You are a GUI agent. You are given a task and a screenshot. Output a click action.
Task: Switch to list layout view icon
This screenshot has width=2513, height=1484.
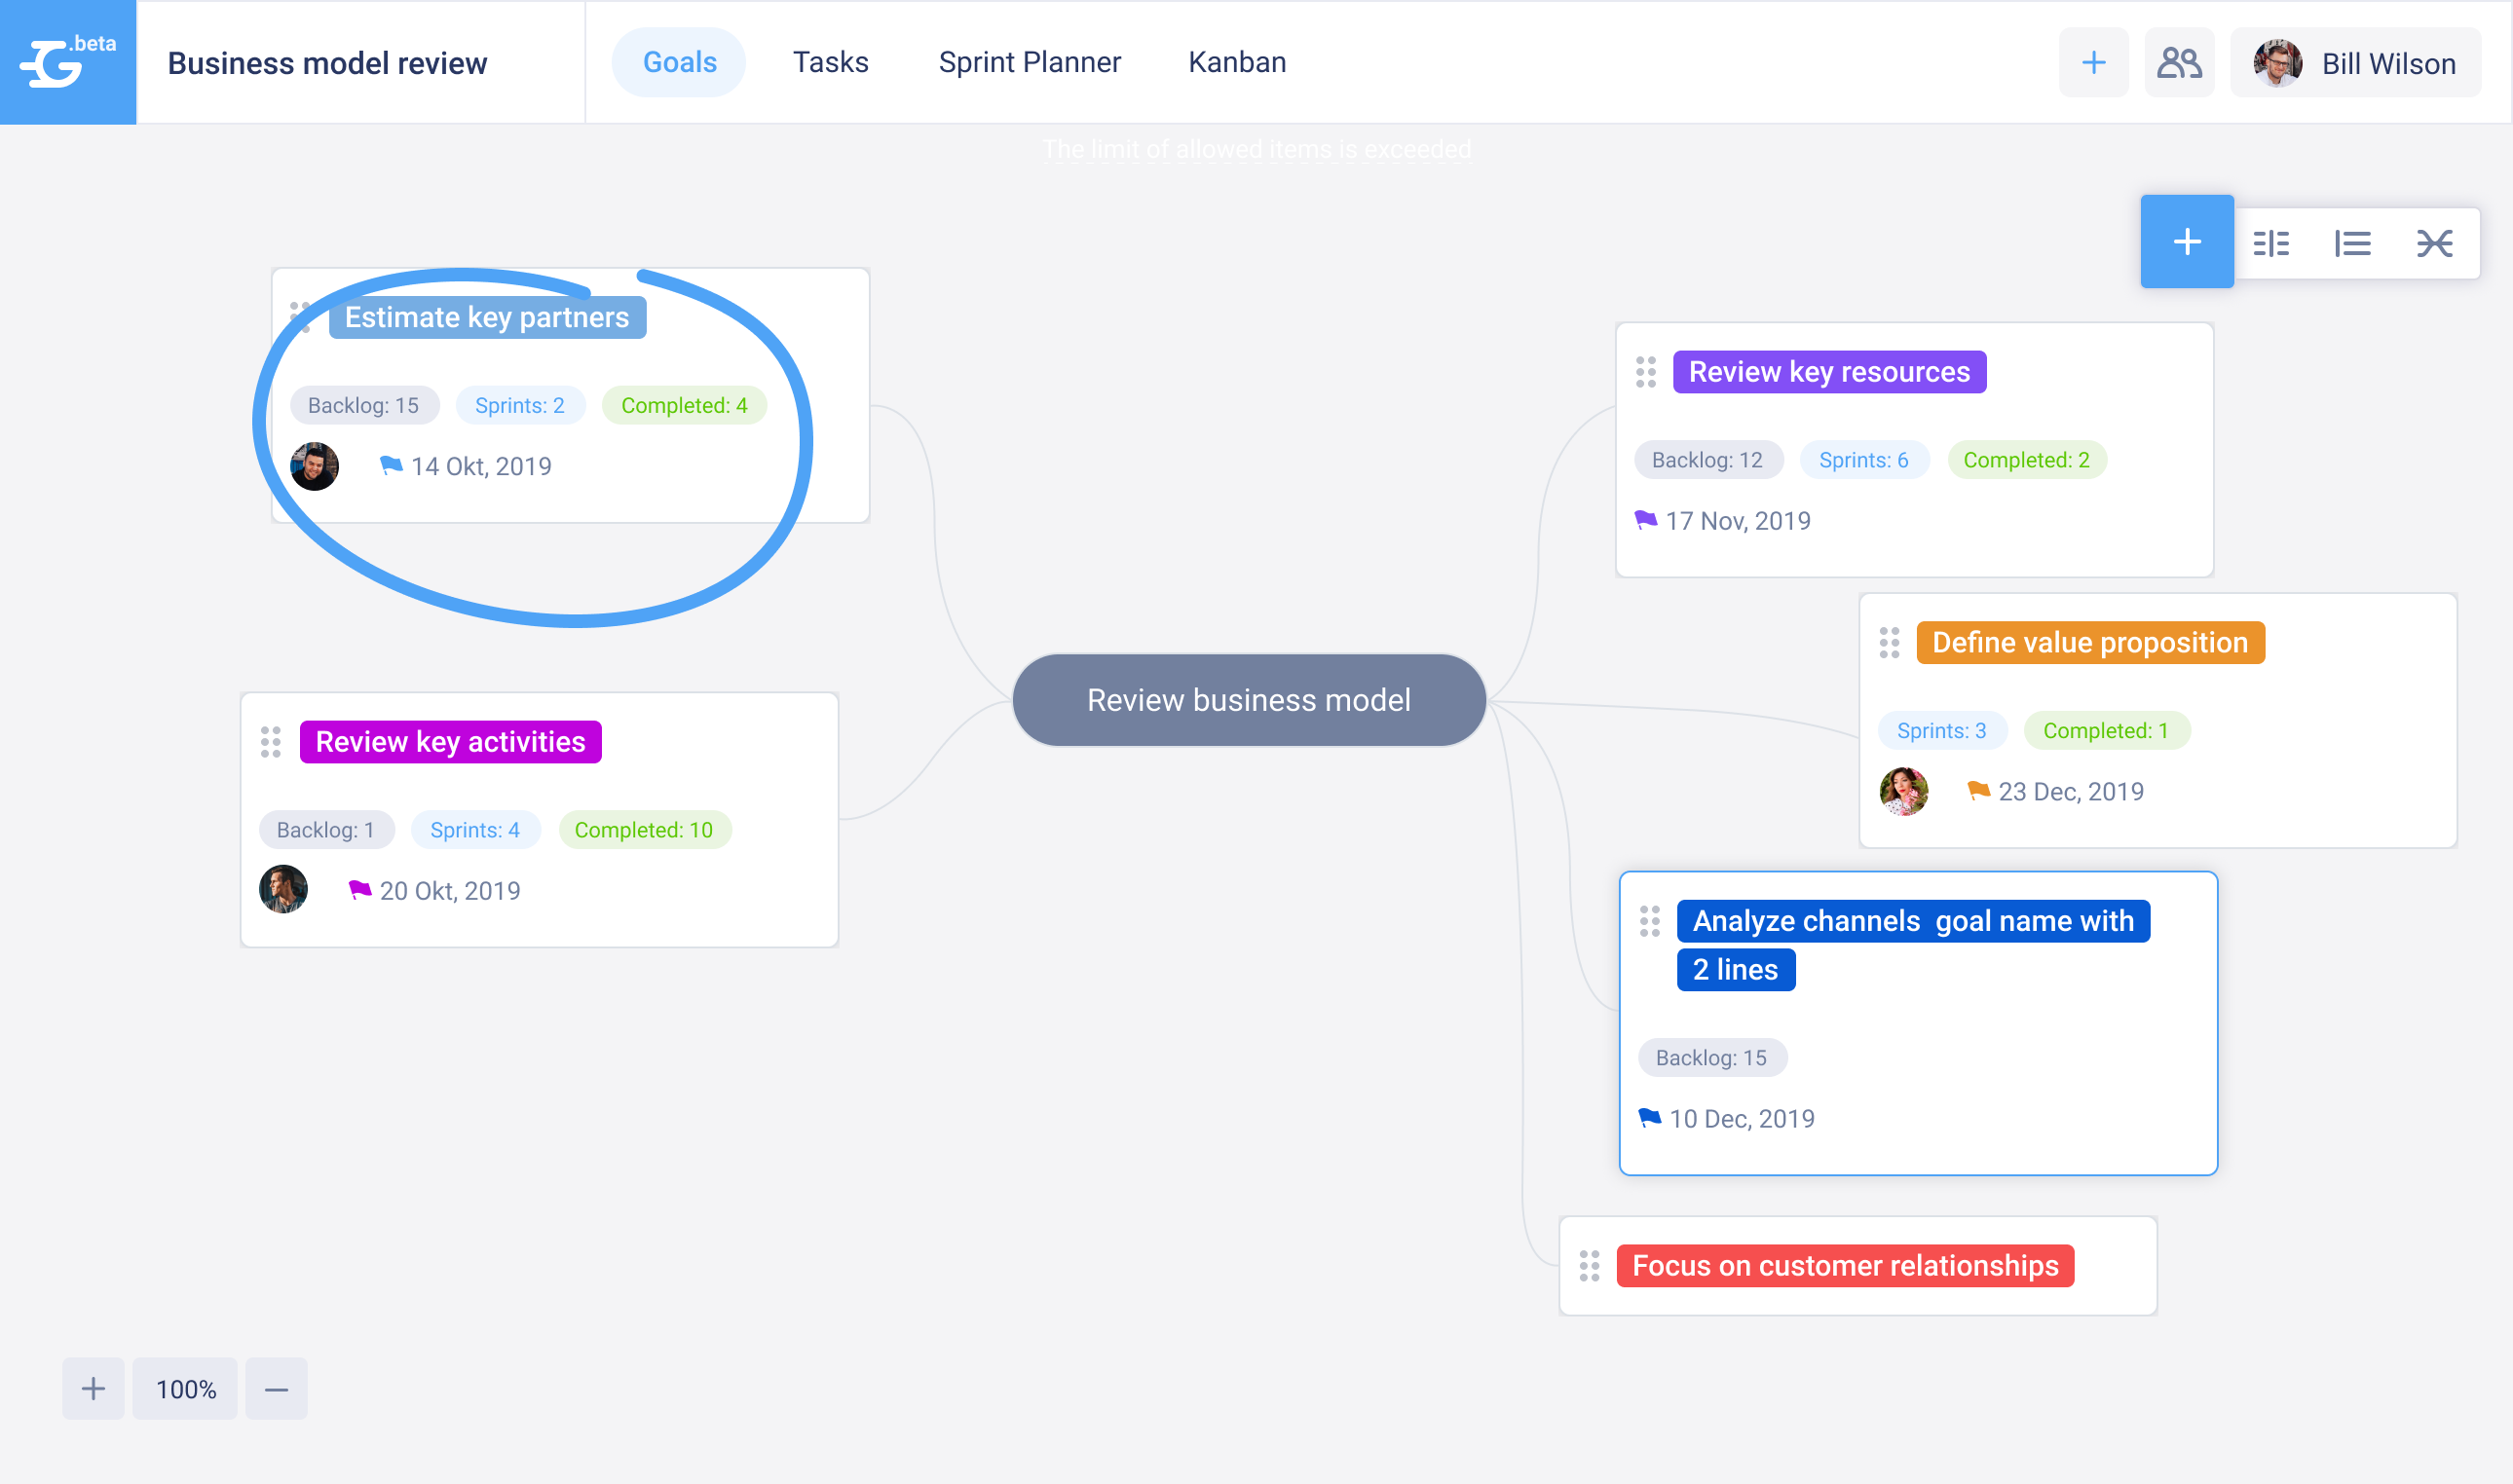coord(2352,243)
